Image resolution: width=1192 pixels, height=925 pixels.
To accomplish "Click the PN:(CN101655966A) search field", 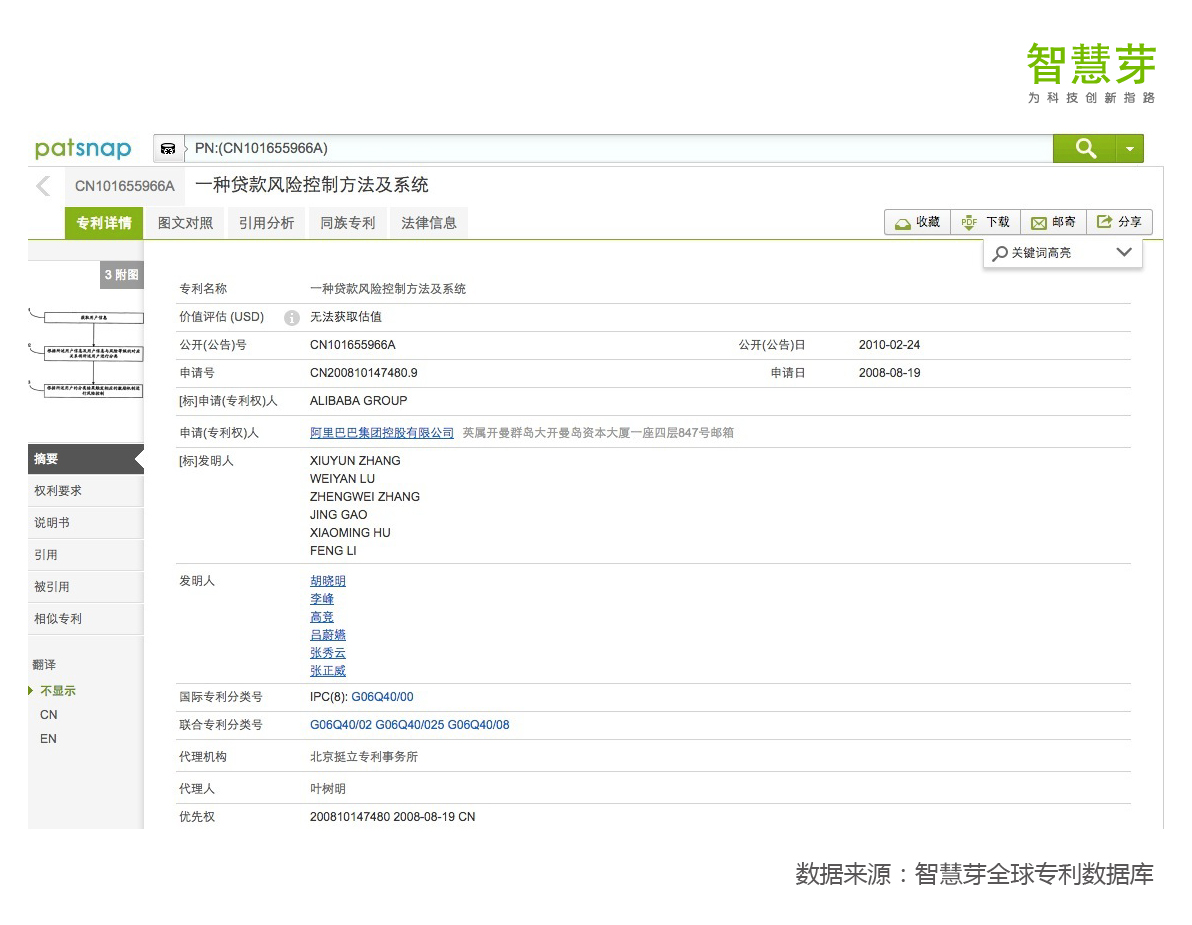I will point(619,148).
